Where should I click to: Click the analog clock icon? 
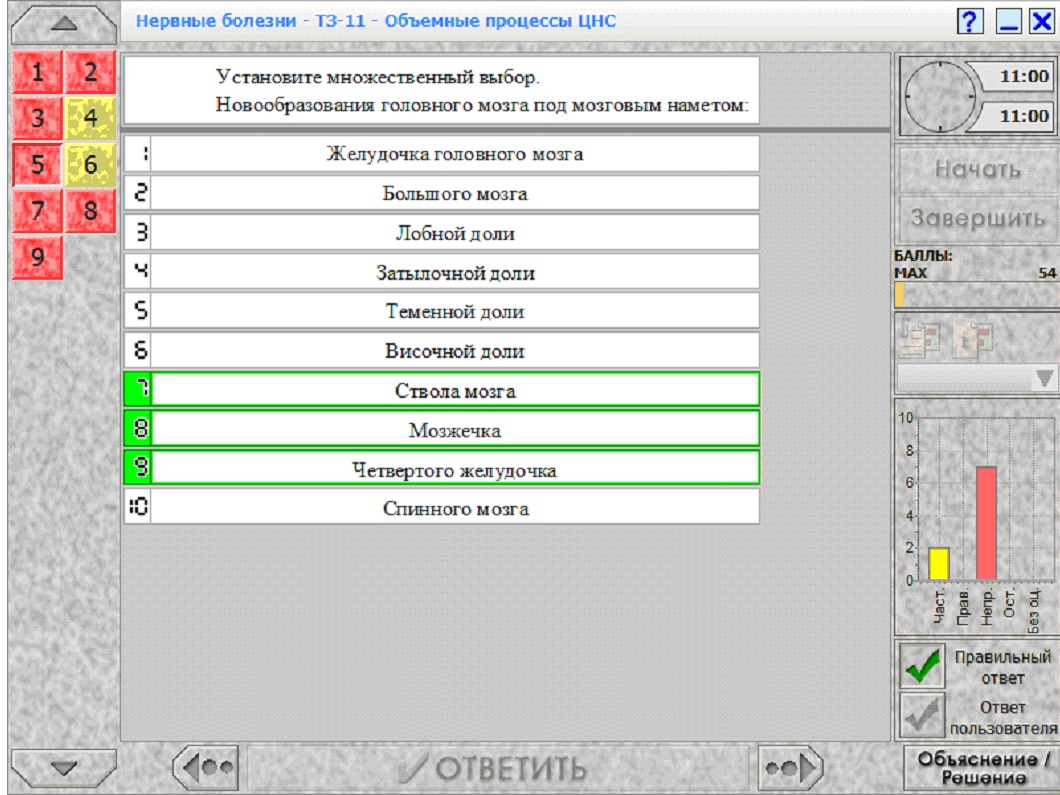pyautogui.click(x=940, y=97)
